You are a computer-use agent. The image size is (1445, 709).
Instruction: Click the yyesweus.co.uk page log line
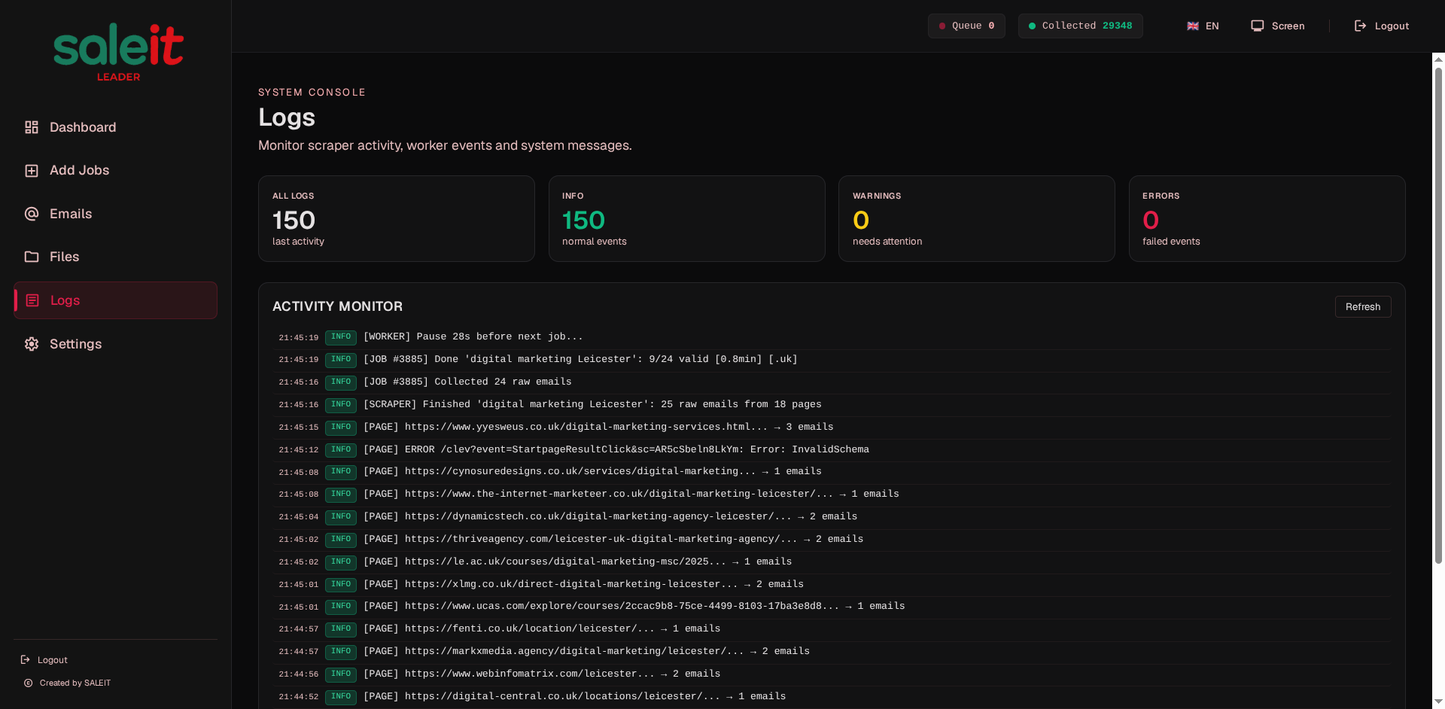pyautogui.click(x=832, y=427)
